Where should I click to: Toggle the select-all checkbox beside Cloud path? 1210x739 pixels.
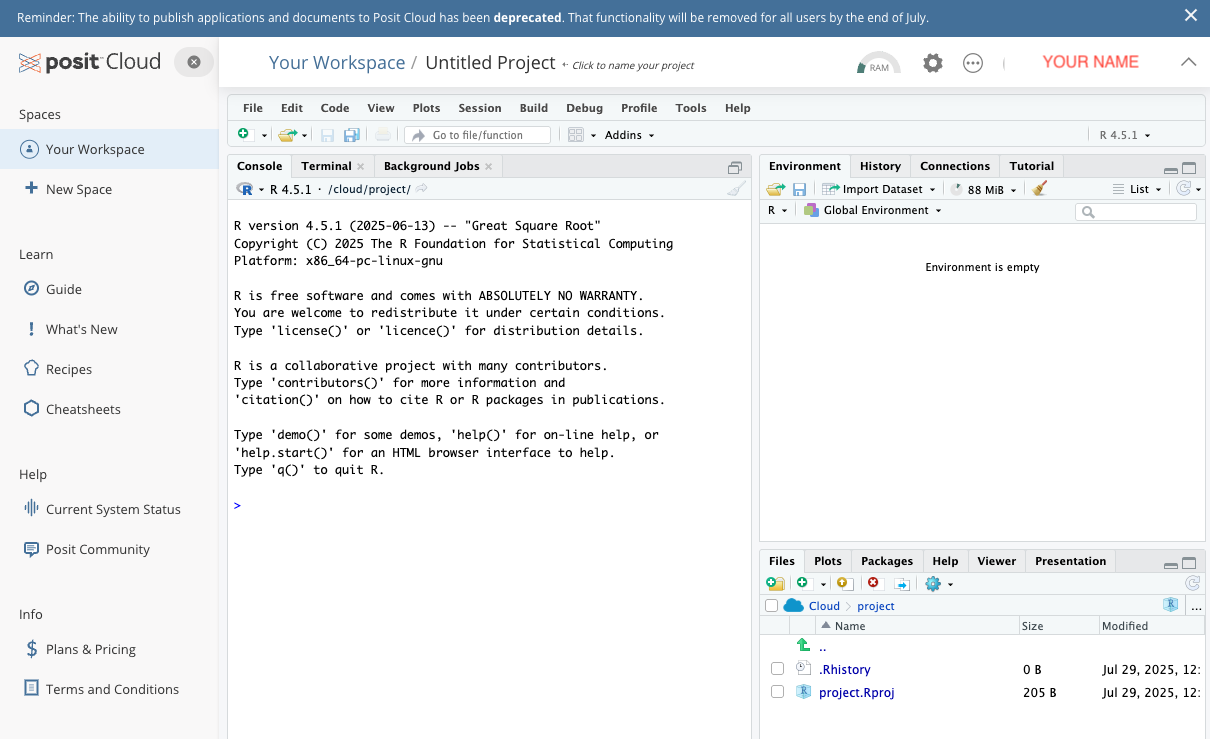pyautogui.click(x=771, y=606)
